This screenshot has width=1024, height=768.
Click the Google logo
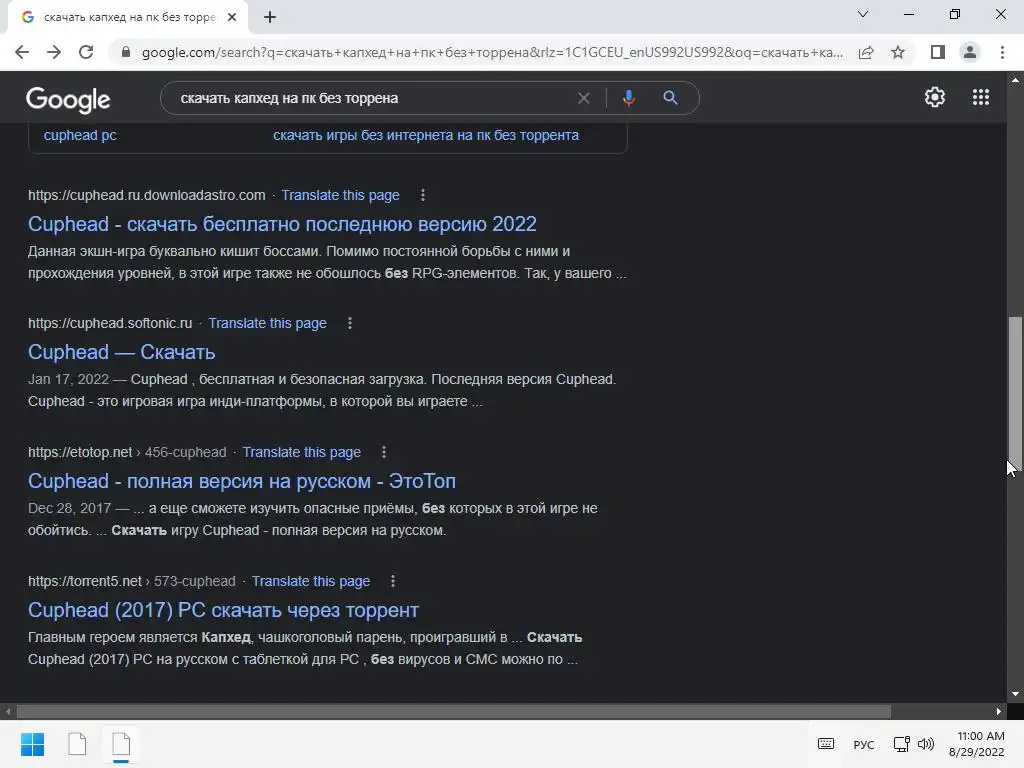[x=68, y=99]
